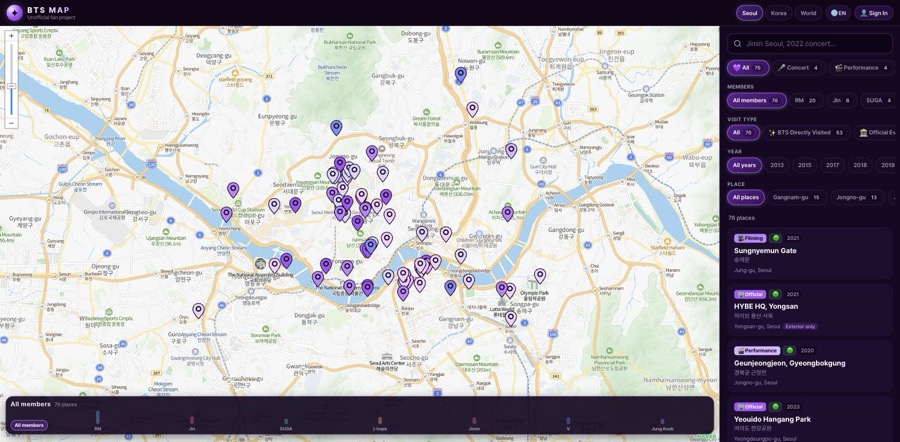The height and width of the screenshot is (442, 900).
Task: Click the Official Ev visit type chip
Action: pyautogui.click(x=876, y=133)
